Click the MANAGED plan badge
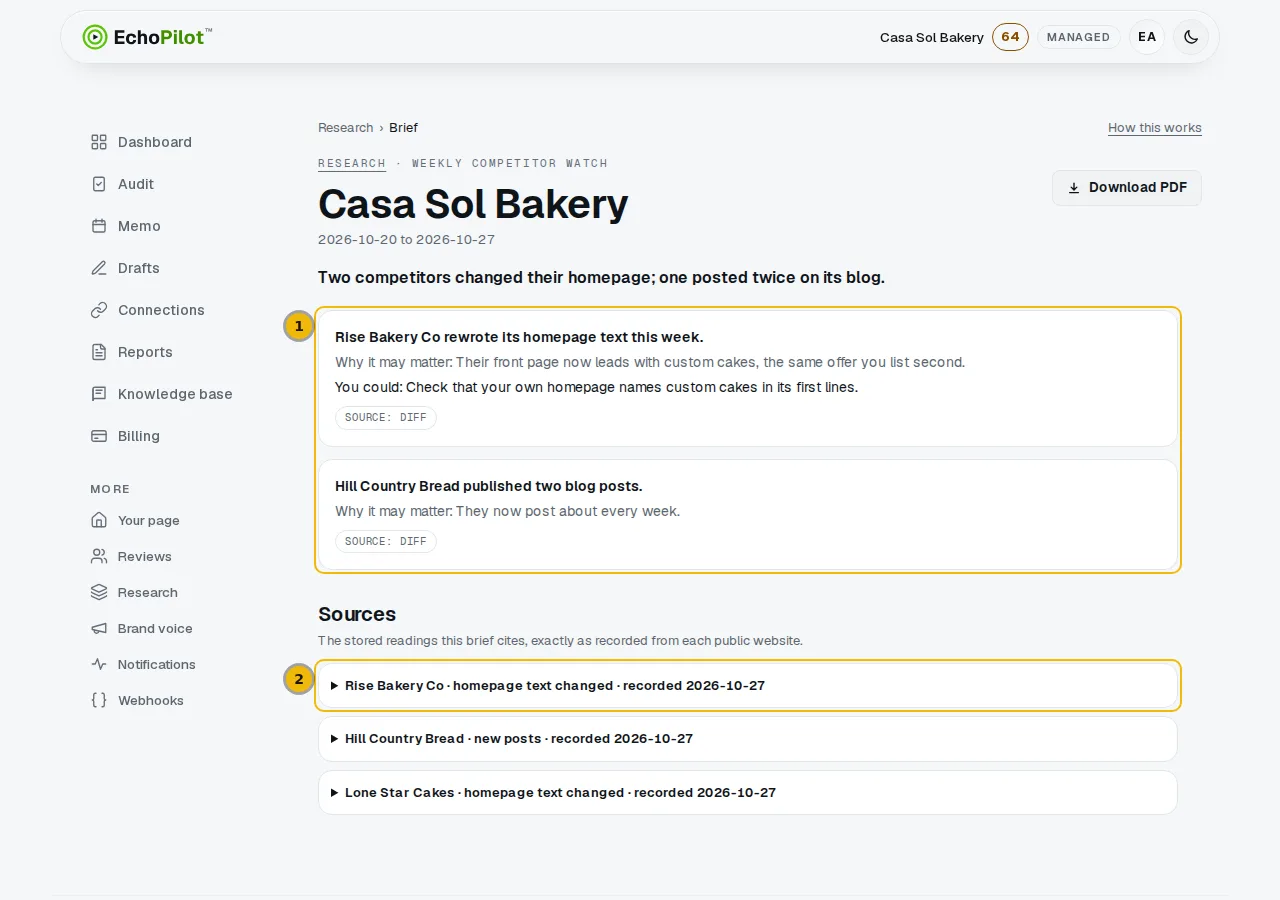1280x900 pixels. coord(1078,37)
